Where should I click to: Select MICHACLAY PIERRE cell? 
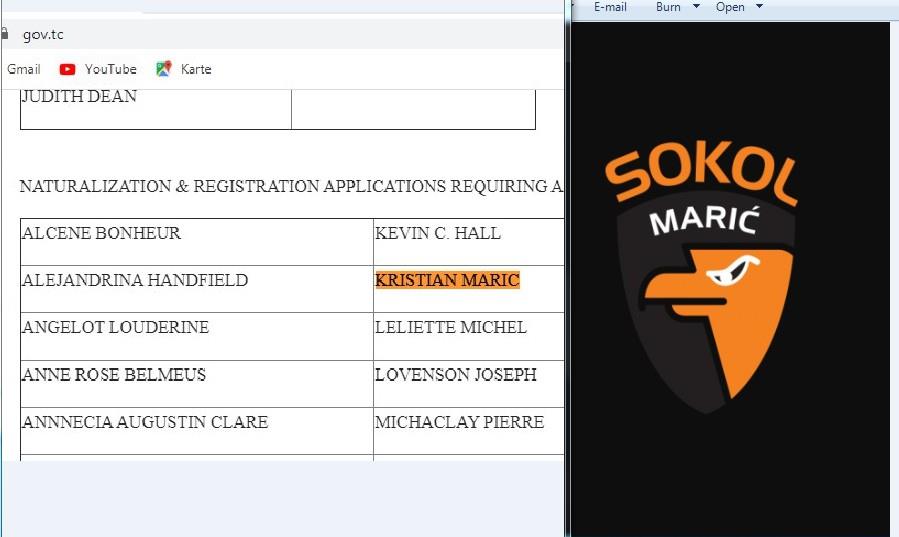[x=469, y=431]
